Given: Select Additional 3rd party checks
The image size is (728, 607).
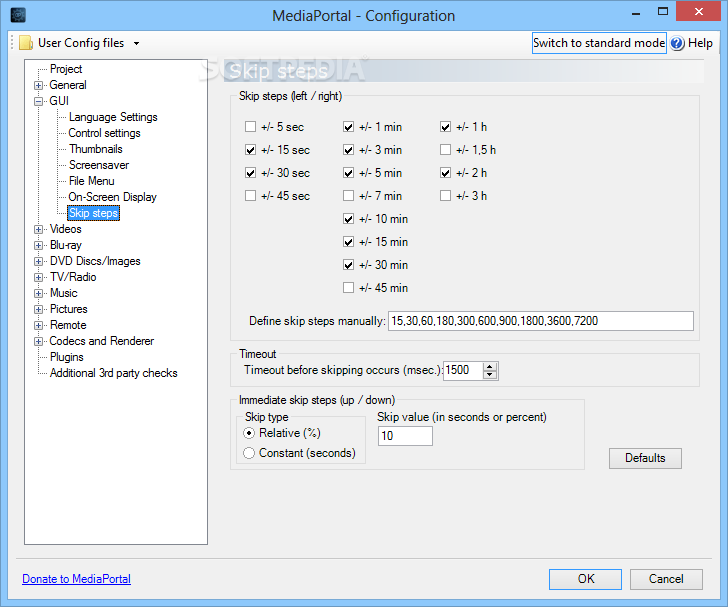Looking at the screenshot, I should [x=114, y=373].
